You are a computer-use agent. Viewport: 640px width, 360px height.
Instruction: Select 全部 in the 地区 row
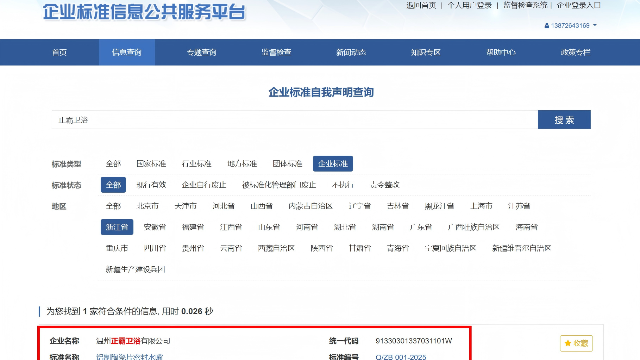[x=113, y=206]
